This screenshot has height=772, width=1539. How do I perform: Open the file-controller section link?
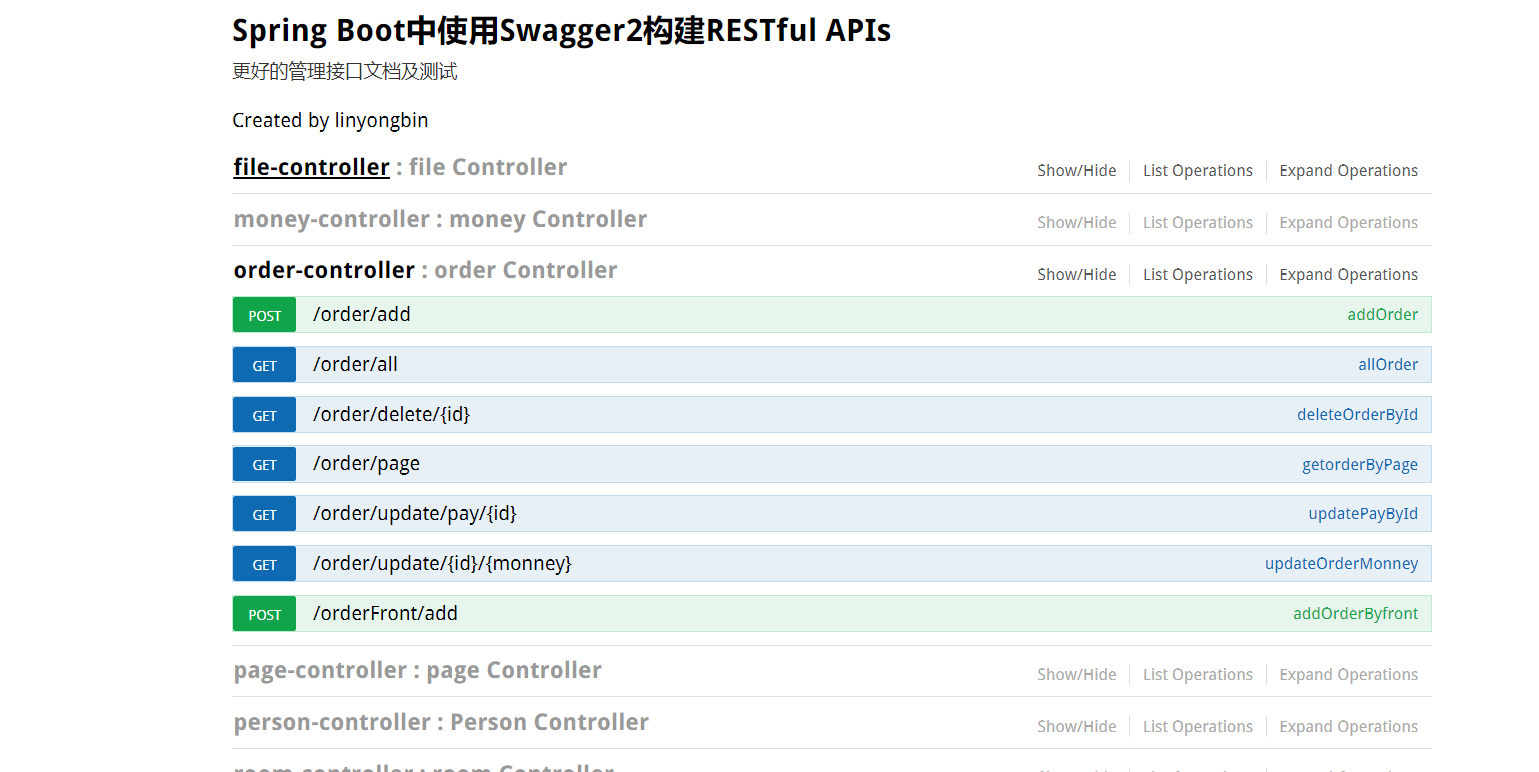(311, 167)
